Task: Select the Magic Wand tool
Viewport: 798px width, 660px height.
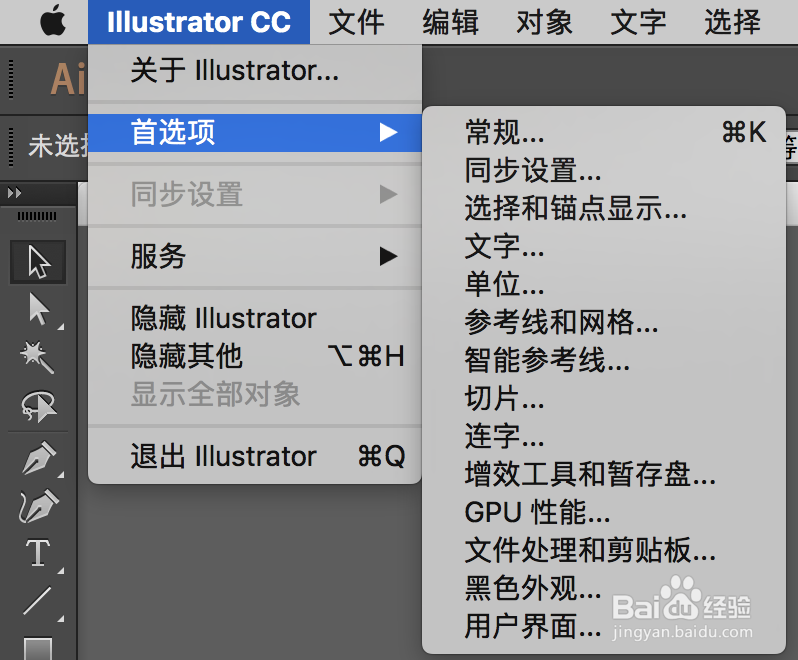Action: tap(37, 357)
